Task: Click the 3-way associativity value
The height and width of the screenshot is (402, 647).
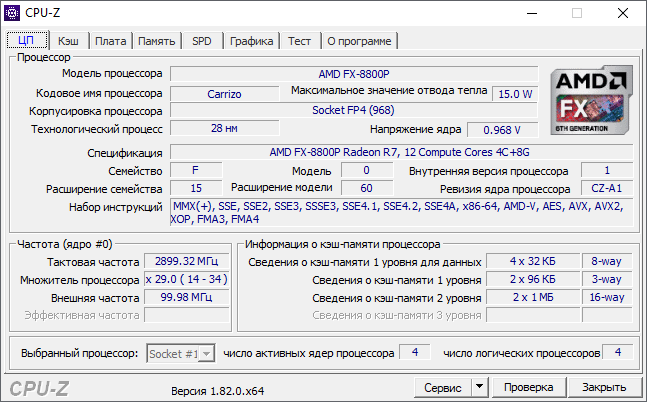Action: click(607, 279)
